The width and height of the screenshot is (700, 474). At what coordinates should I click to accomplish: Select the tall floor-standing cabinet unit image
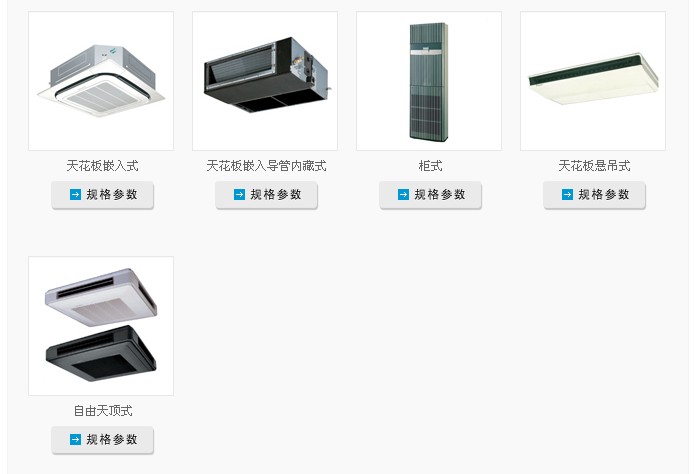[429, 81]
